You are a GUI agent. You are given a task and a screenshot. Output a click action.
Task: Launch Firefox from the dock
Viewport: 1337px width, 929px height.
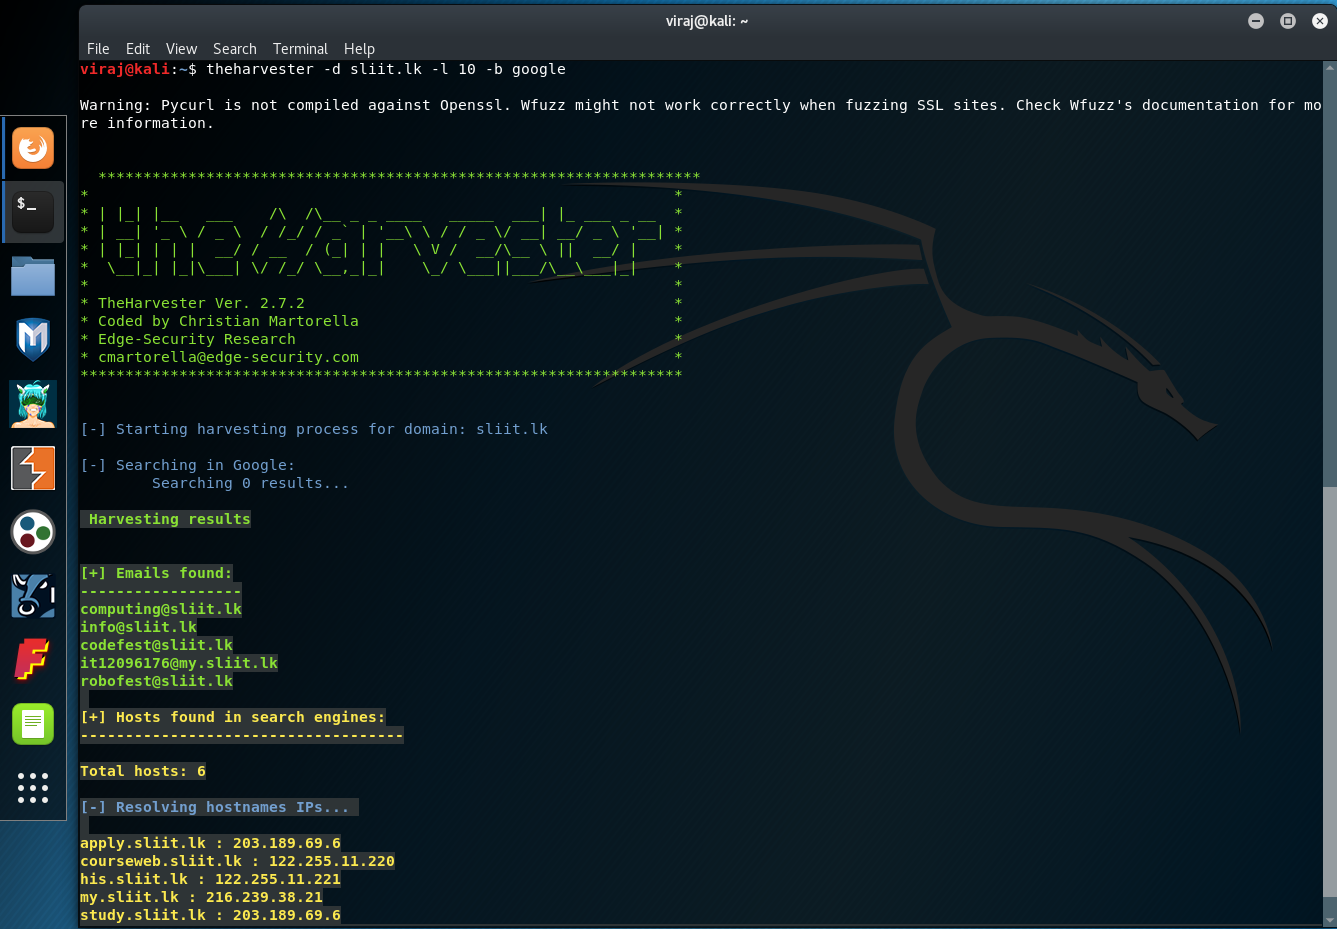(33, 148)
